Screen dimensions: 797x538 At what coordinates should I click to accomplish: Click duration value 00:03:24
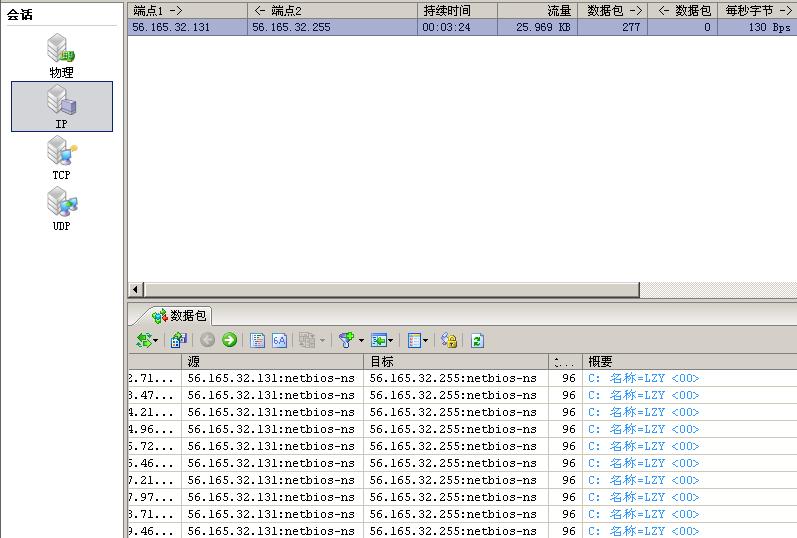pos(446,27)
